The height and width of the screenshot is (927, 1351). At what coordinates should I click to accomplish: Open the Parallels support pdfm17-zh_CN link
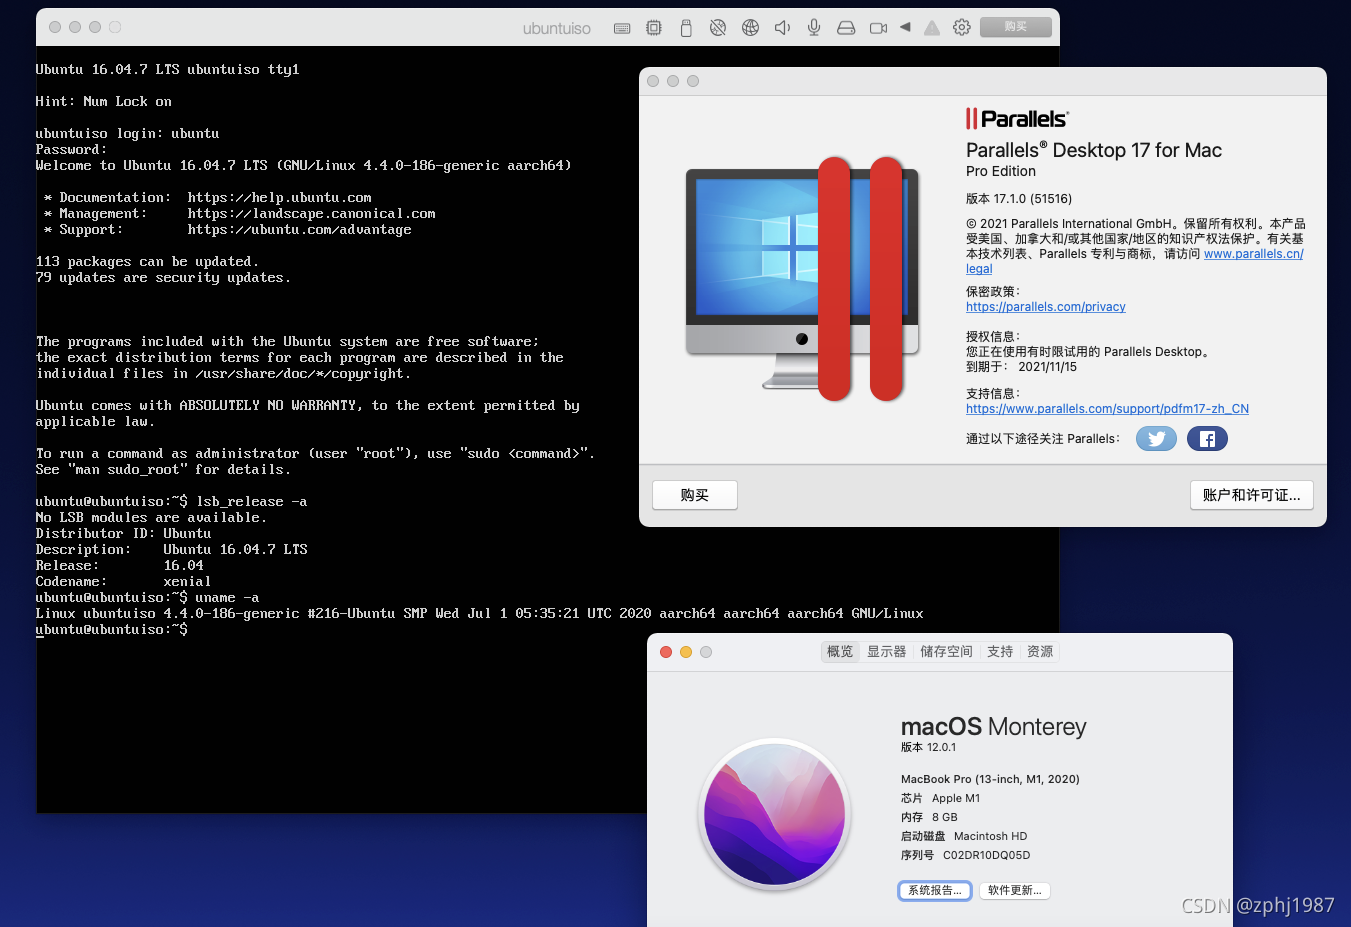click(1107, 409)
